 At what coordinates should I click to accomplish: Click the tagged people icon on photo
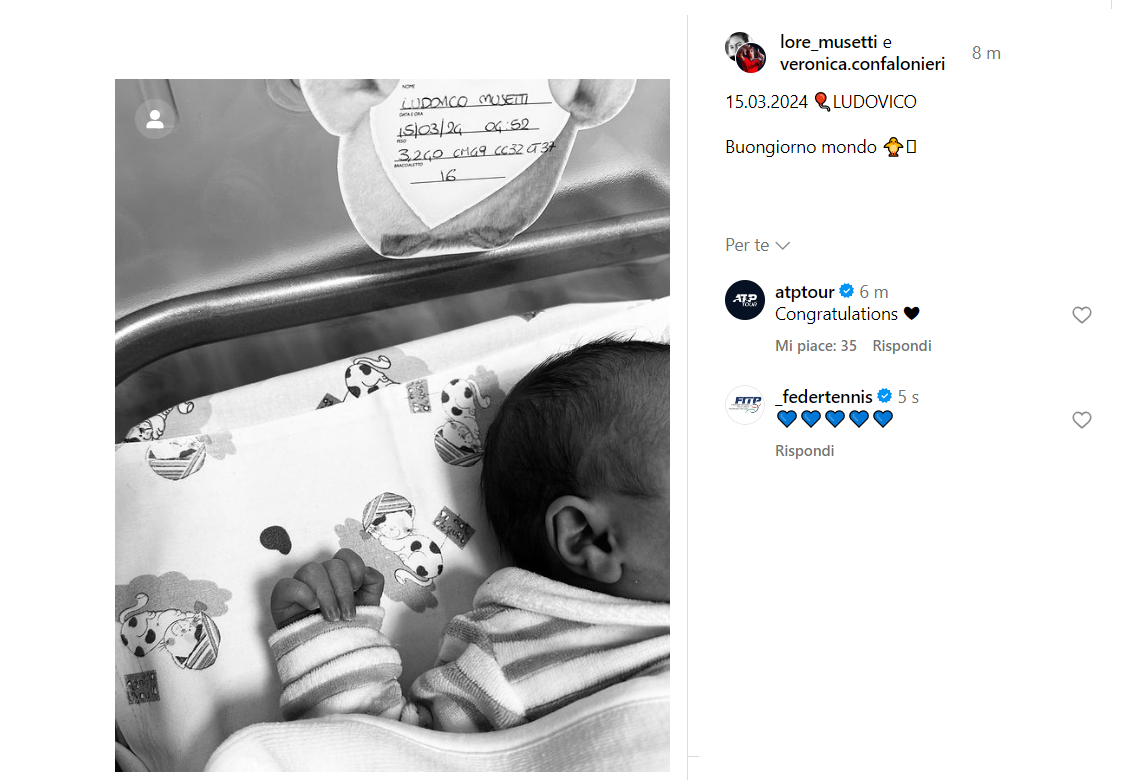155,119
